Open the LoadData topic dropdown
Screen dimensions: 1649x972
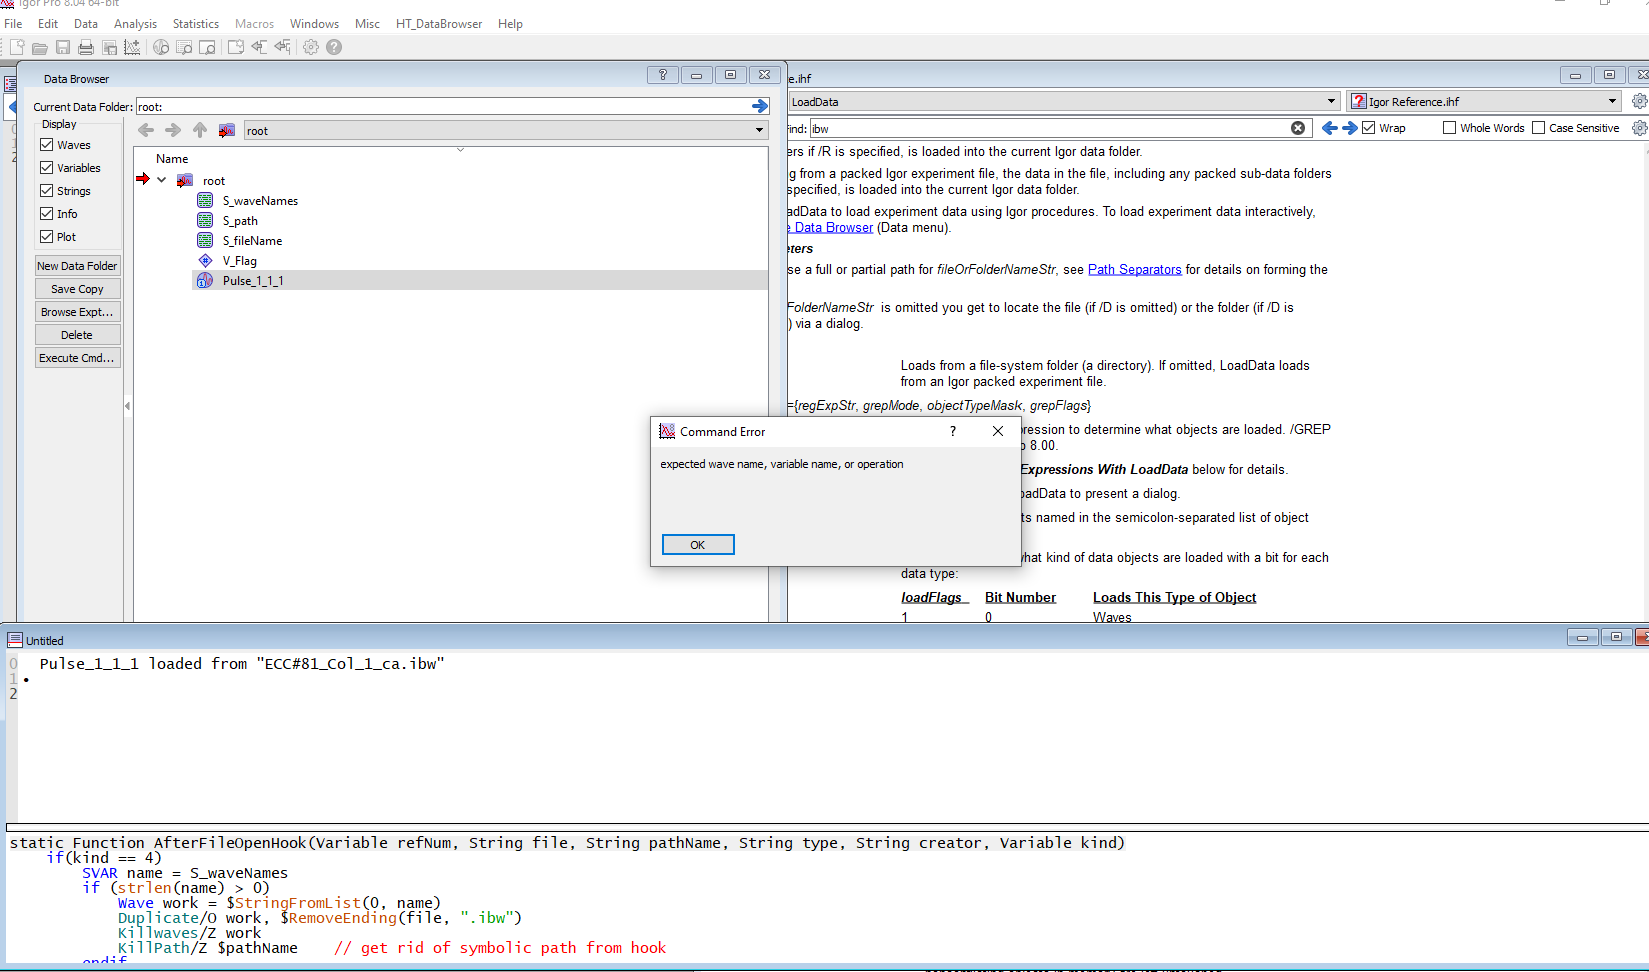point(1330,101)
